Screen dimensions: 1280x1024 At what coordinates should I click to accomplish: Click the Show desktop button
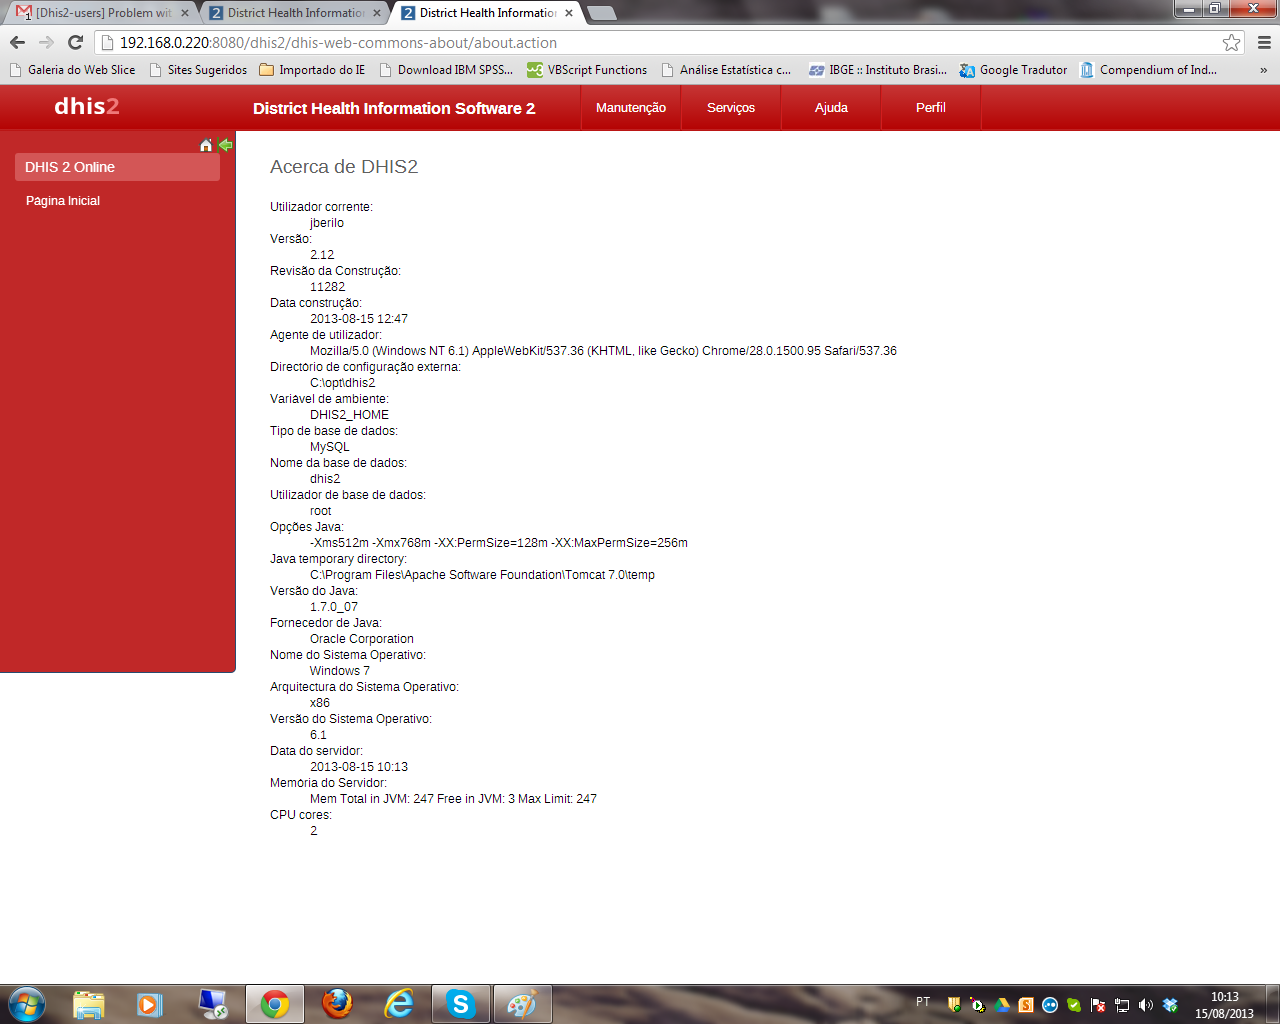coord(1272,1004)
